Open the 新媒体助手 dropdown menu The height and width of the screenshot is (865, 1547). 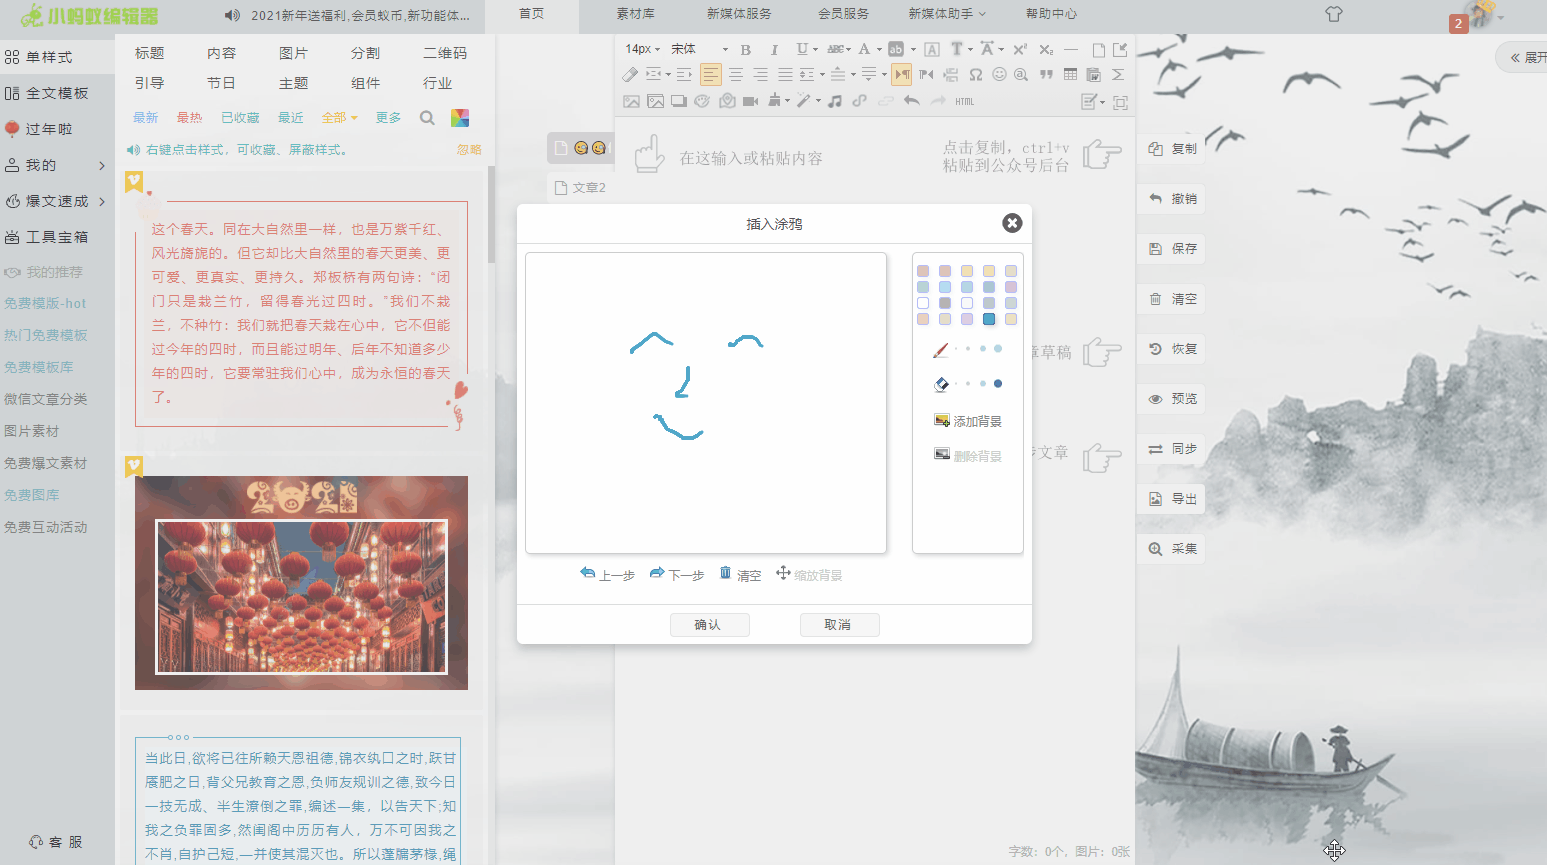[947, 14]
